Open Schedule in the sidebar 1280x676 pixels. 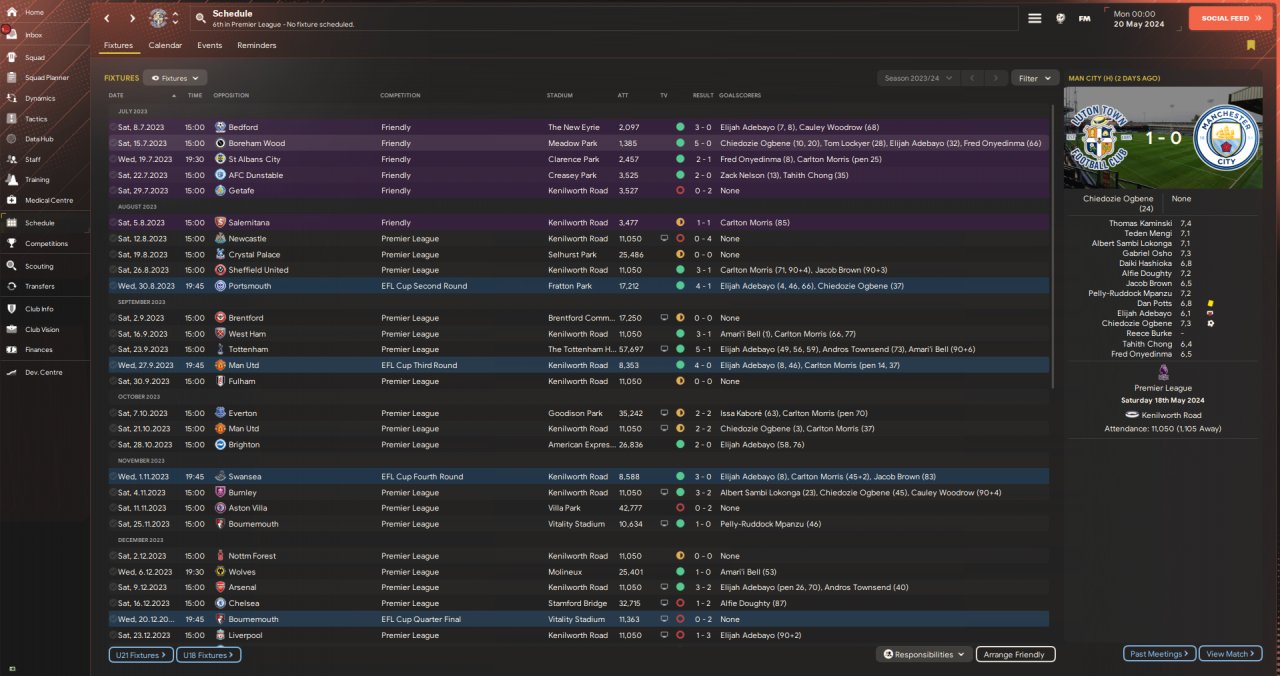45,223
